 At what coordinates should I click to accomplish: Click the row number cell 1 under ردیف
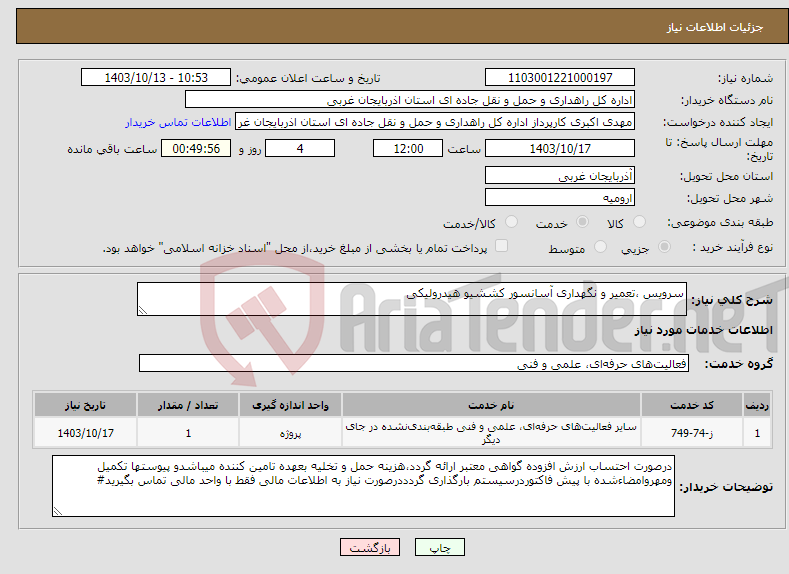tap(757, 433)
